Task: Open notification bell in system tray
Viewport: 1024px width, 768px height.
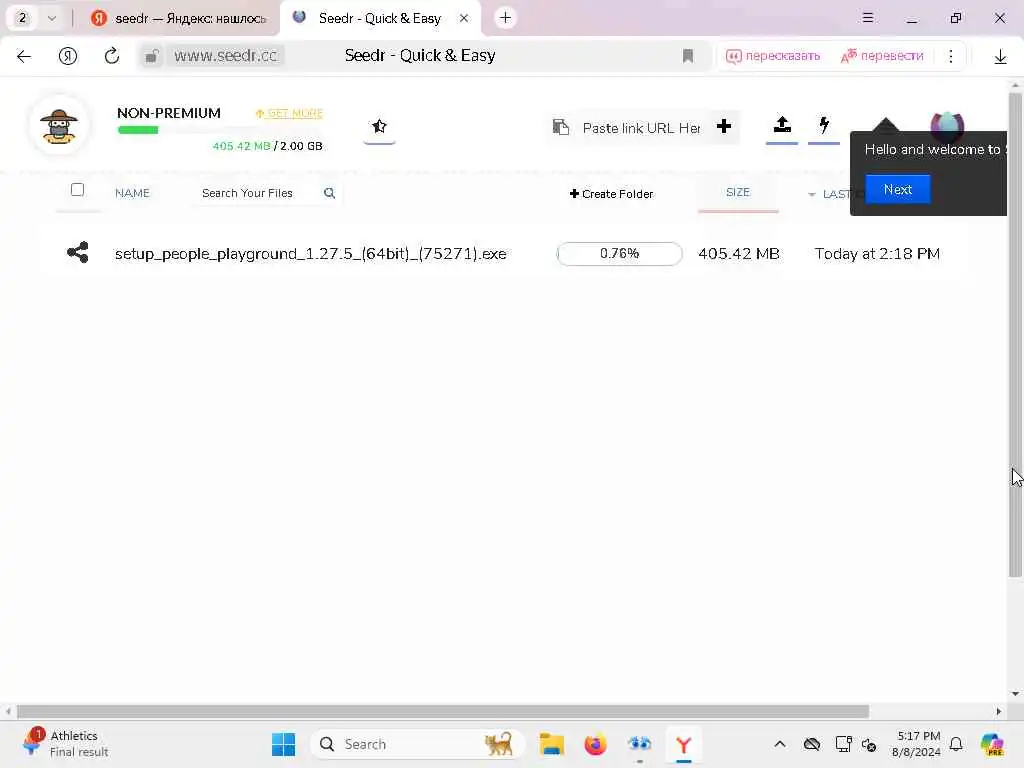Action: tap(956, 744)
